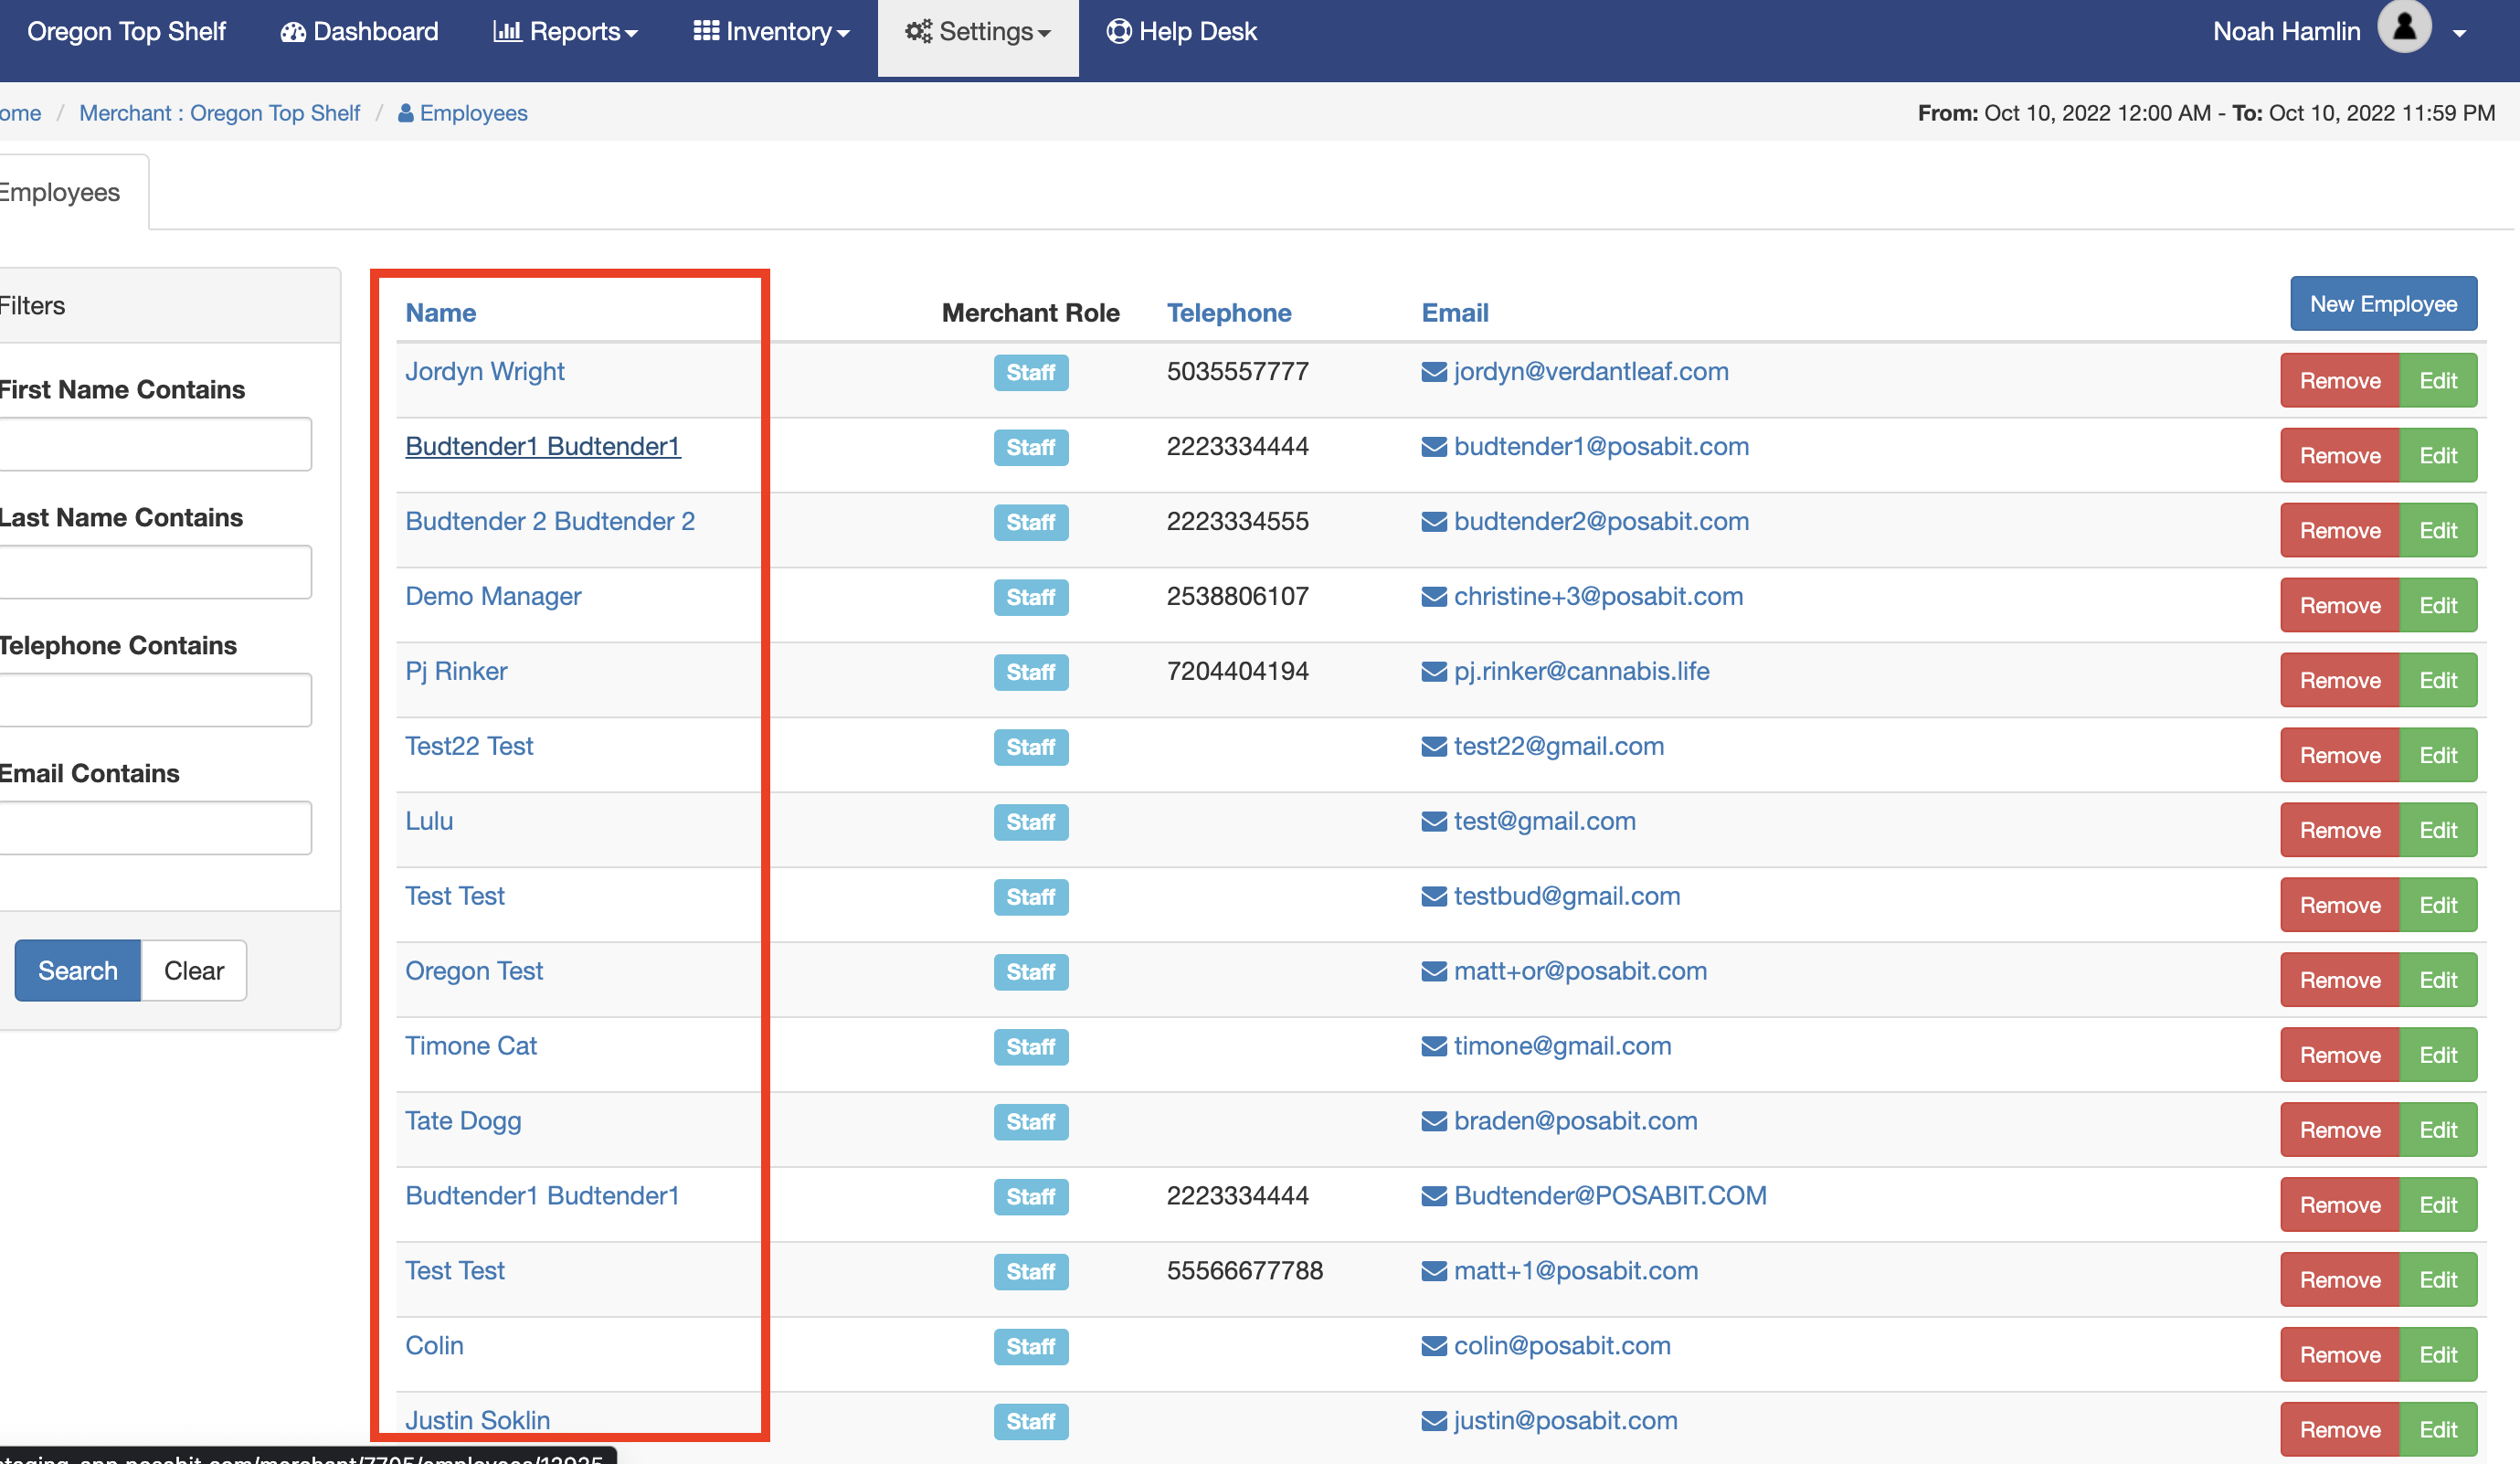Open Colin employee profile
This screenshot has height=1464, width=2520.
click(x=434, y=1346)
